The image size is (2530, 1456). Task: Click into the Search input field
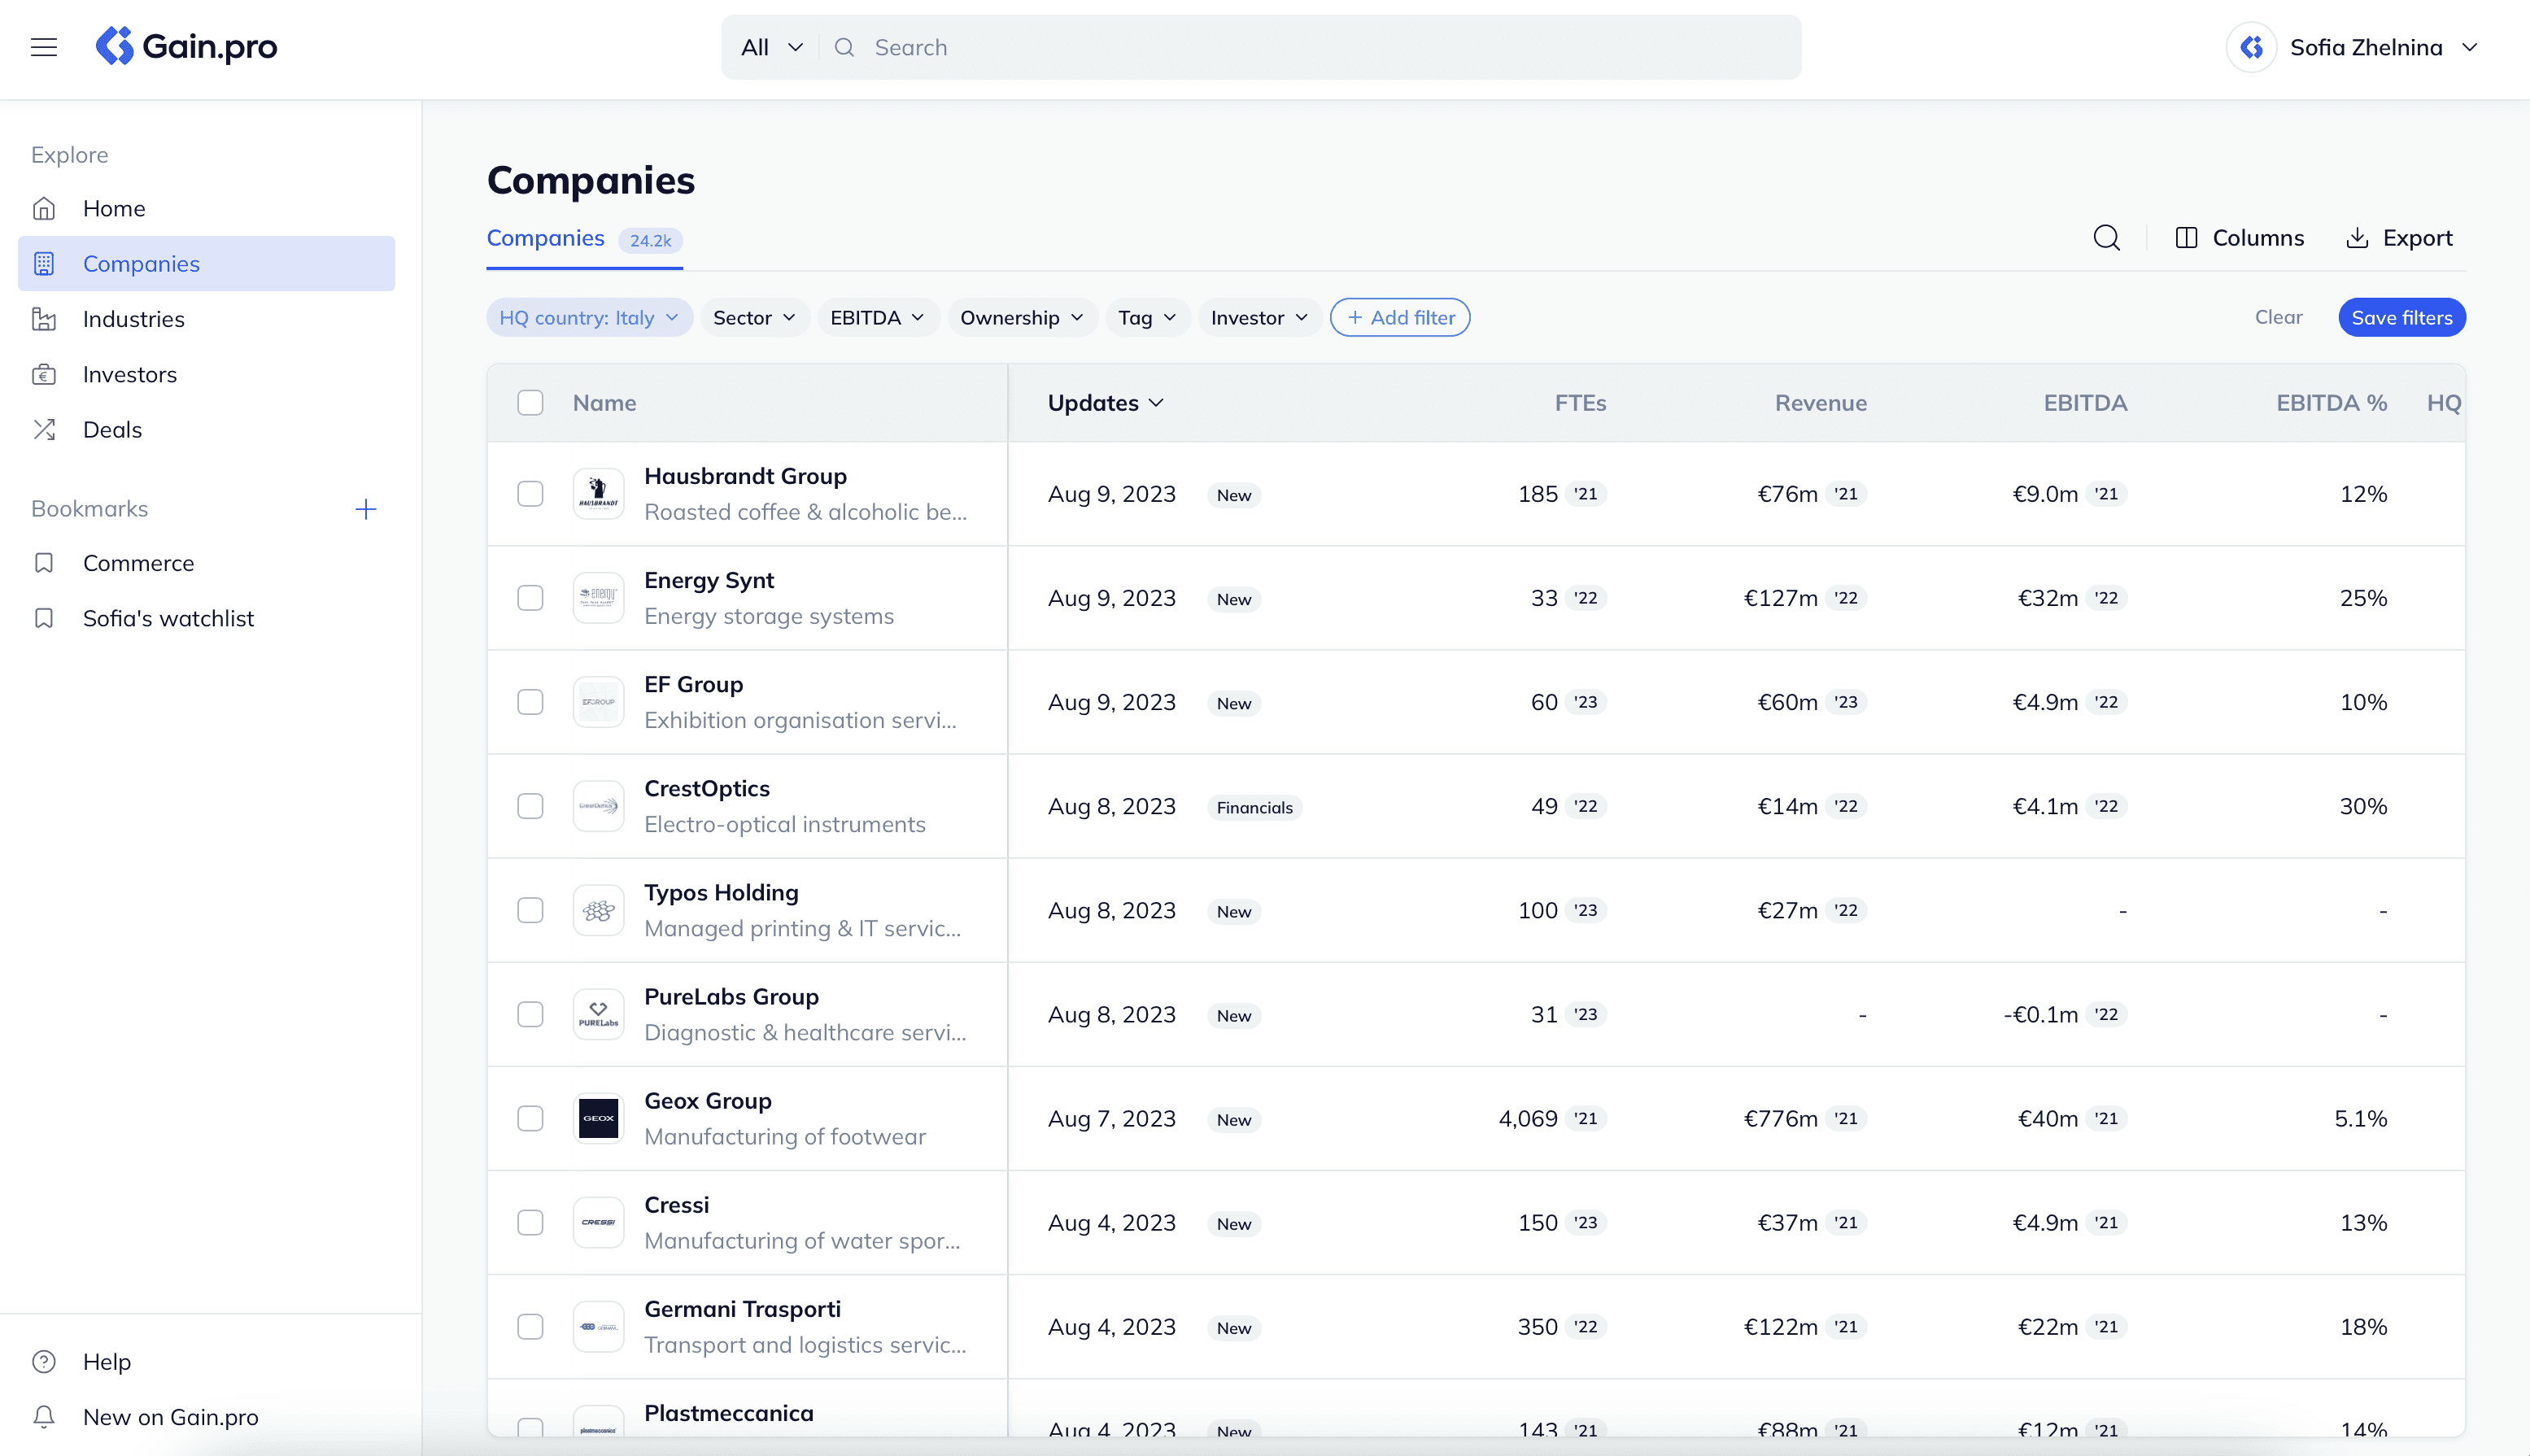pyautogui.click(x=1330, y=47)
